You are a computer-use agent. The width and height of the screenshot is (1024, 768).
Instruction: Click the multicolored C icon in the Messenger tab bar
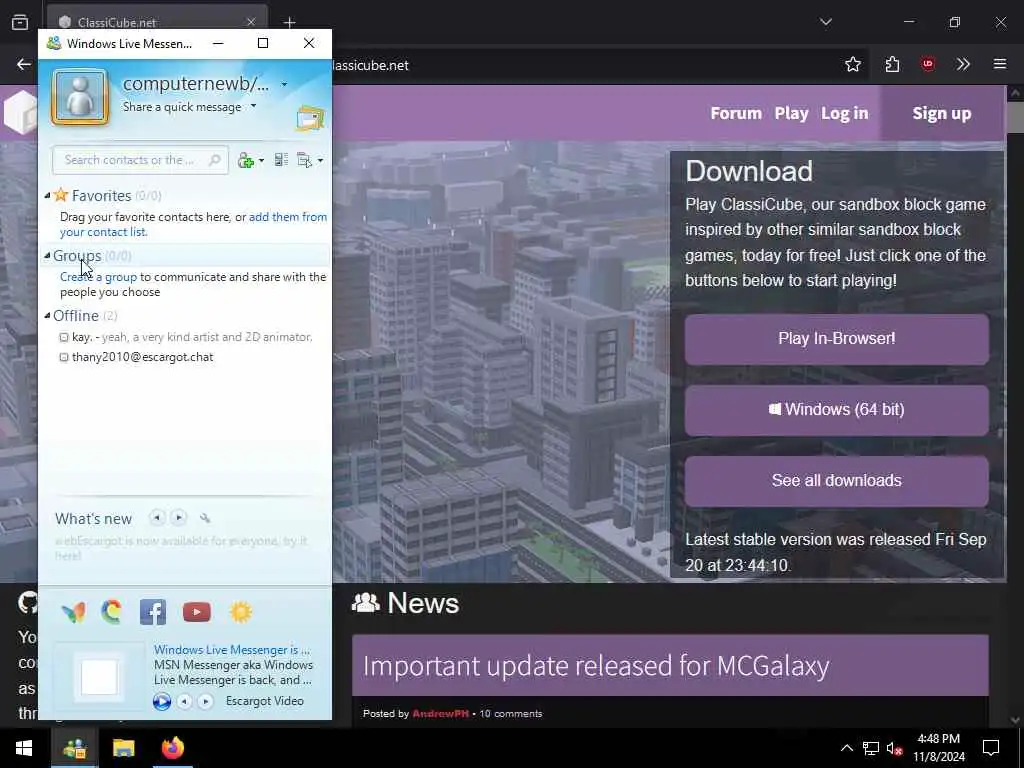click(112, 612)
